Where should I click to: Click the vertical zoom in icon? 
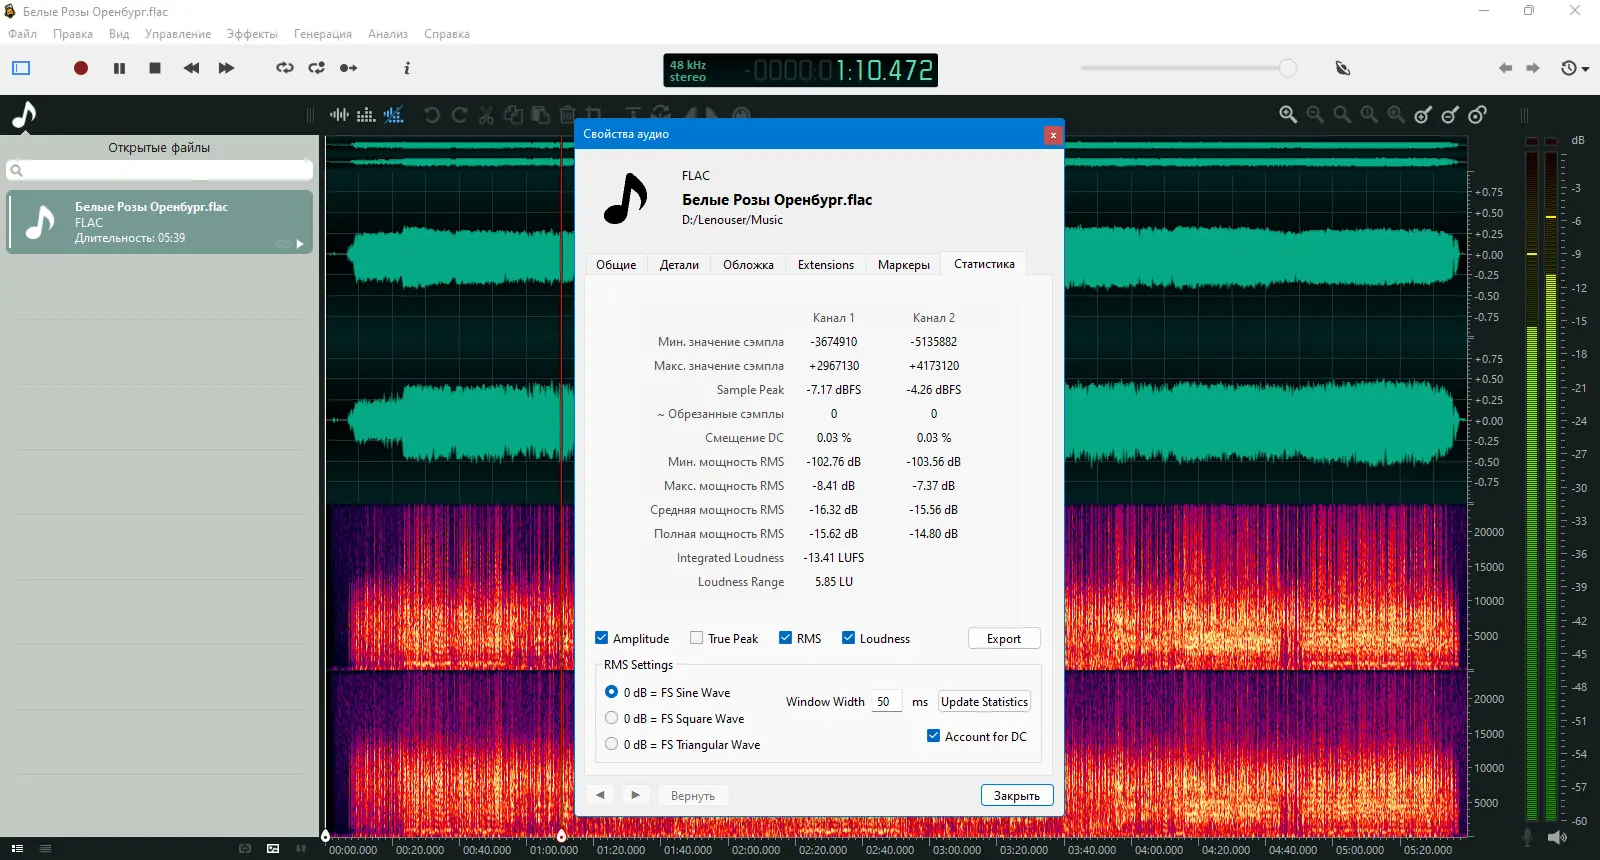(1423, 115)
